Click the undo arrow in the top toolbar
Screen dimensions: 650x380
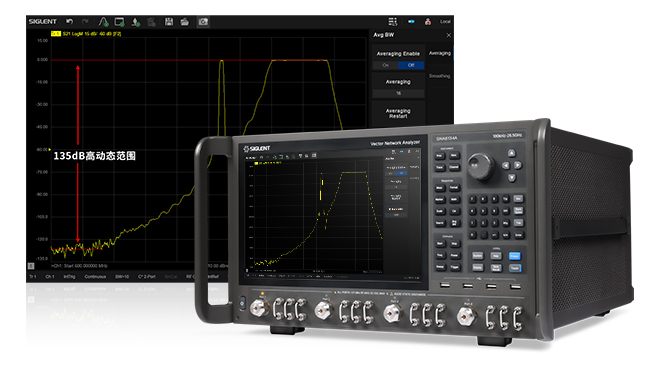click(70, 22)
